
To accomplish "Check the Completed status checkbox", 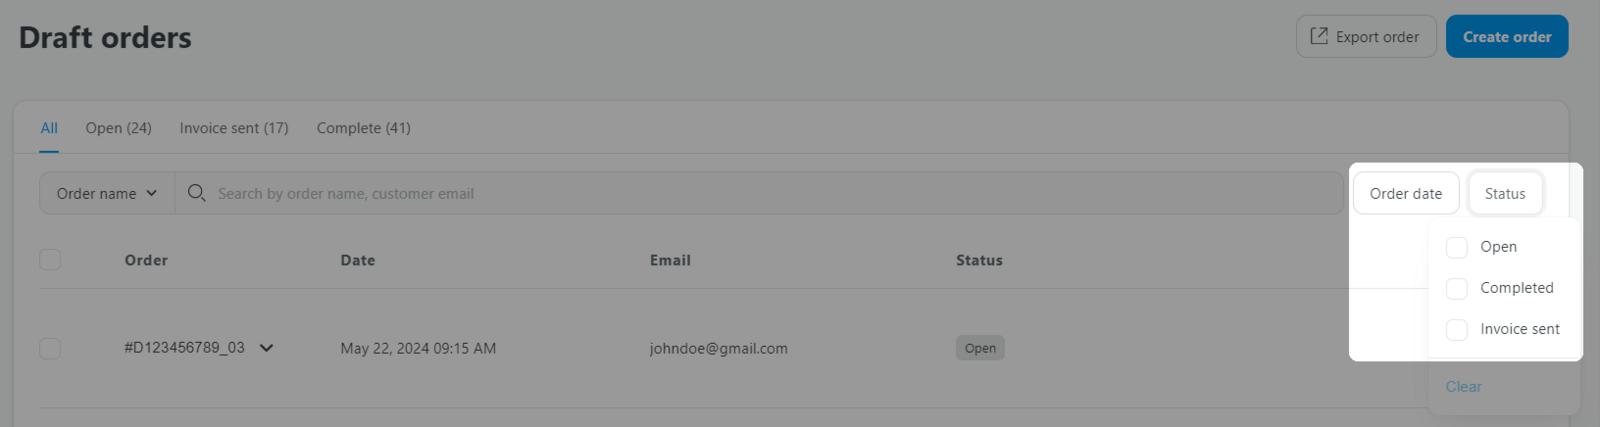I will point(1457,288).
